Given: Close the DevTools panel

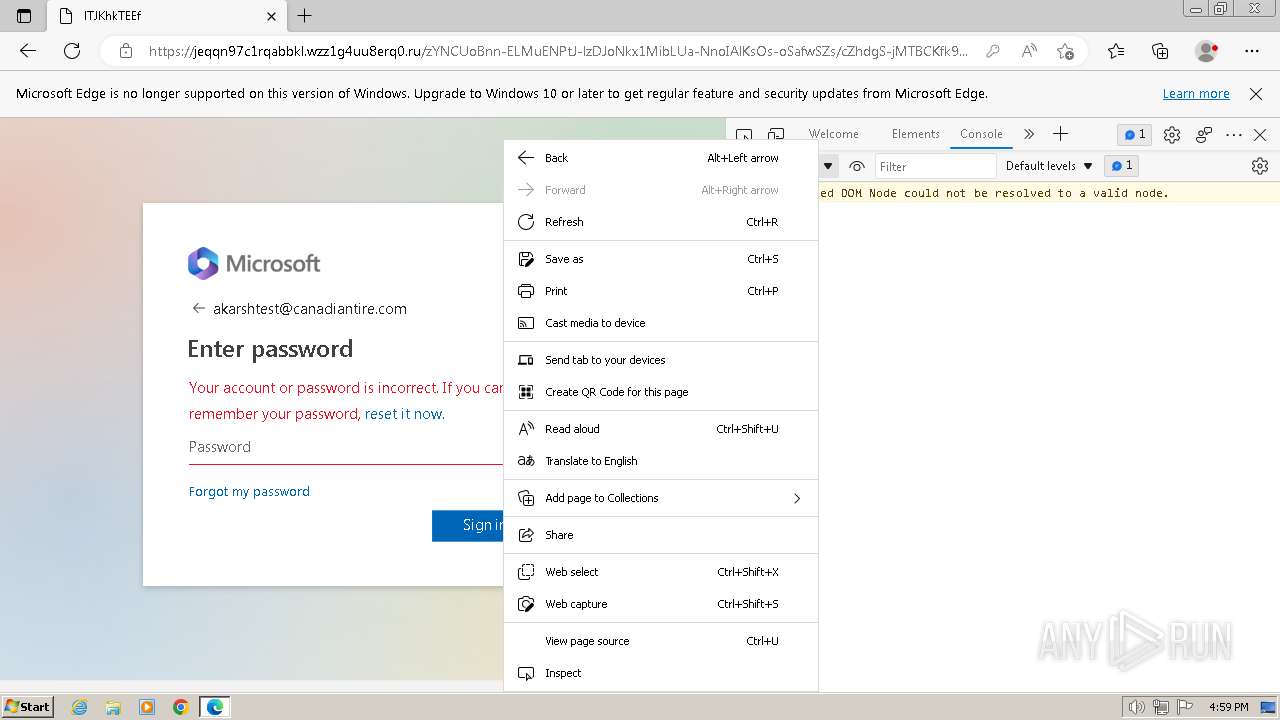Looking at the screenshot, I should (1260, 134).
